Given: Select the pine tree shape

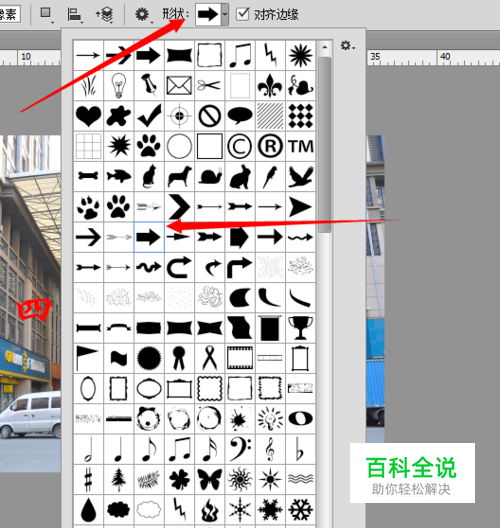Looking at the screenshot, I should click(119, 480).
